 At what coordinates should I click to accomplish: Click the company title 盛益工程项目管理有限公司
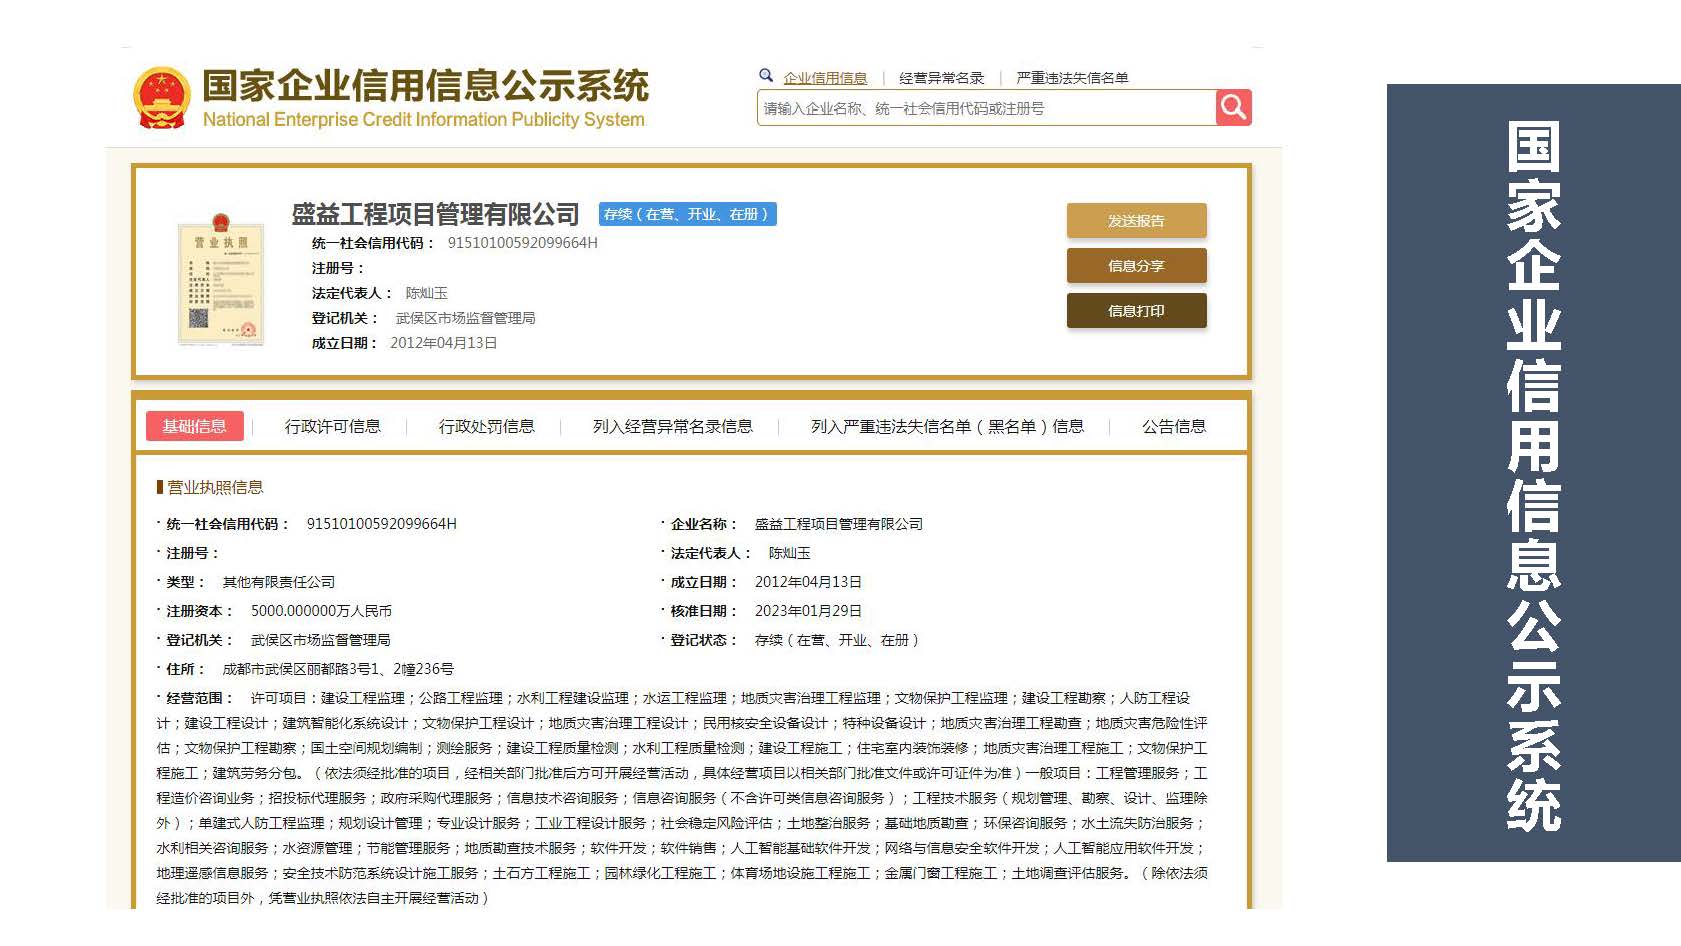click(x=436, y=214)
